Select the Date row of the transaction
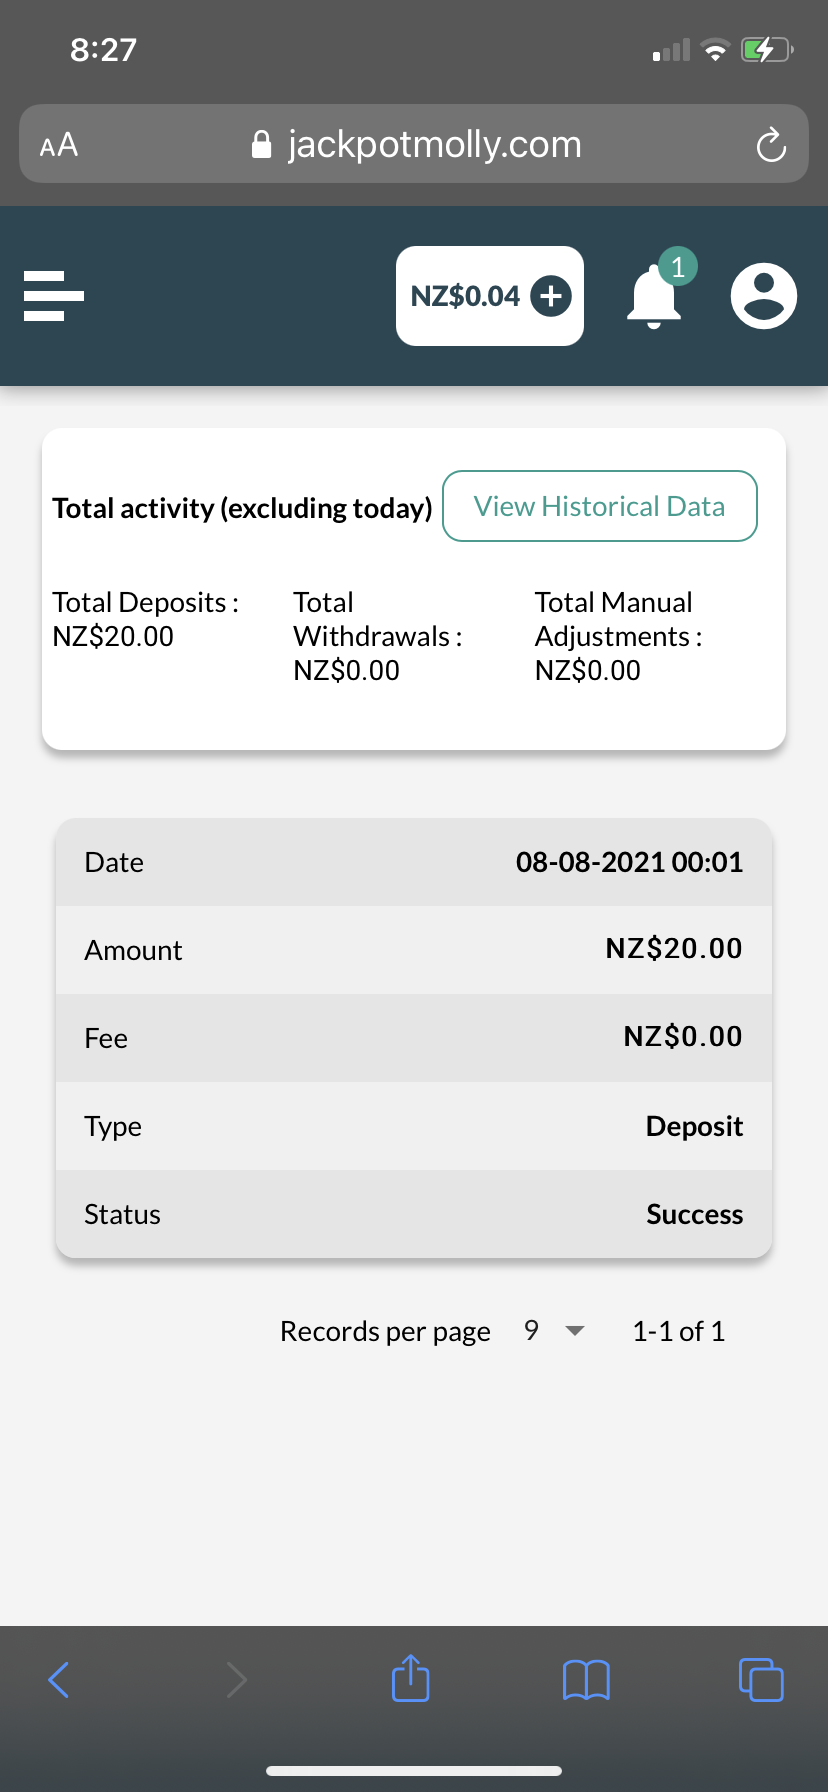828x1792 pixels. click(414, 862)
